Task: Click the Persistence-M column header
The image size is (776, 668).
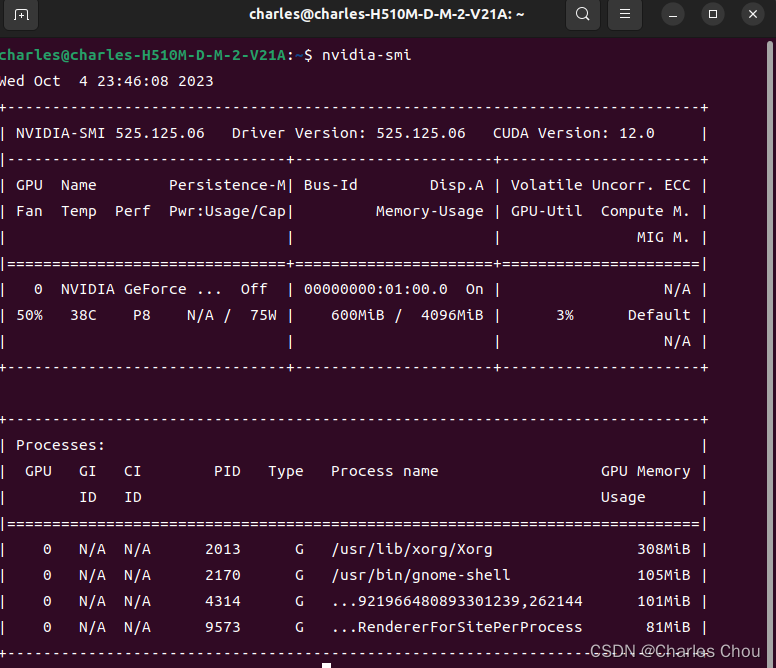Action: click(228, 185)
